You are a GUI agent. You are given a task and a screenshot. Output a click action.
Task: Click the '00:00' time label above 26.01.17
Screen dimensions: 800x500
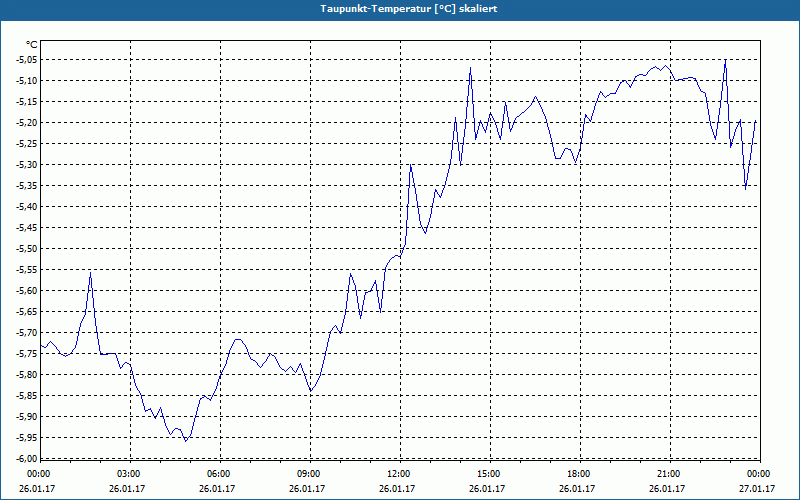[37, 474]
